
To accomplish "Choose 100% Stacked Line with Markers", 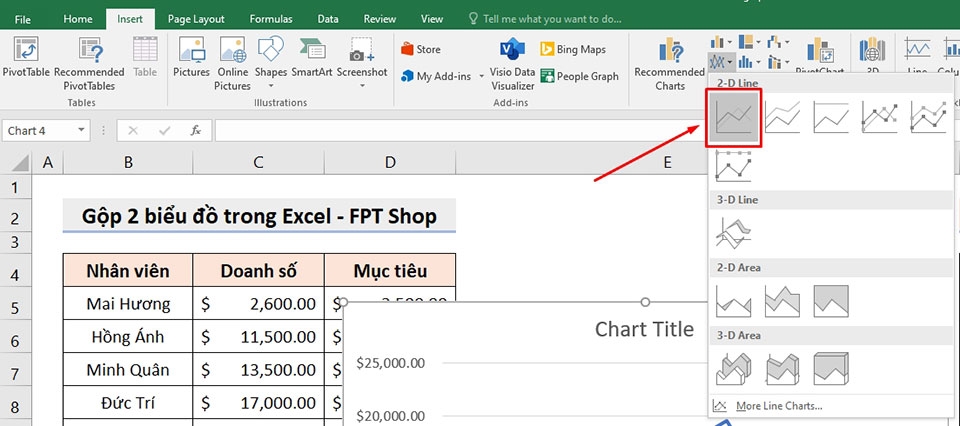I will [733, 166].
